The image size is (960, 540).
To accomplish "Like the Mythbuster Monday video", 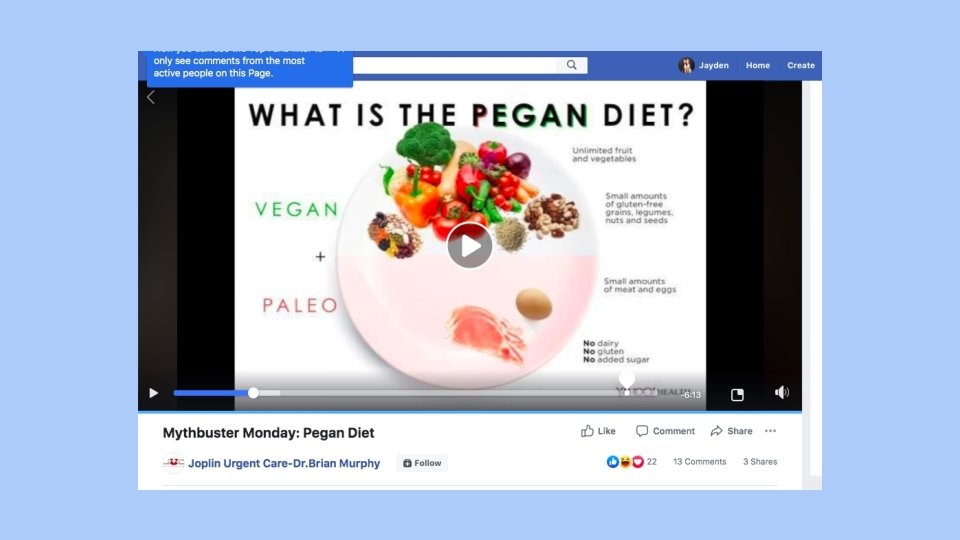I will pos(598,431).
